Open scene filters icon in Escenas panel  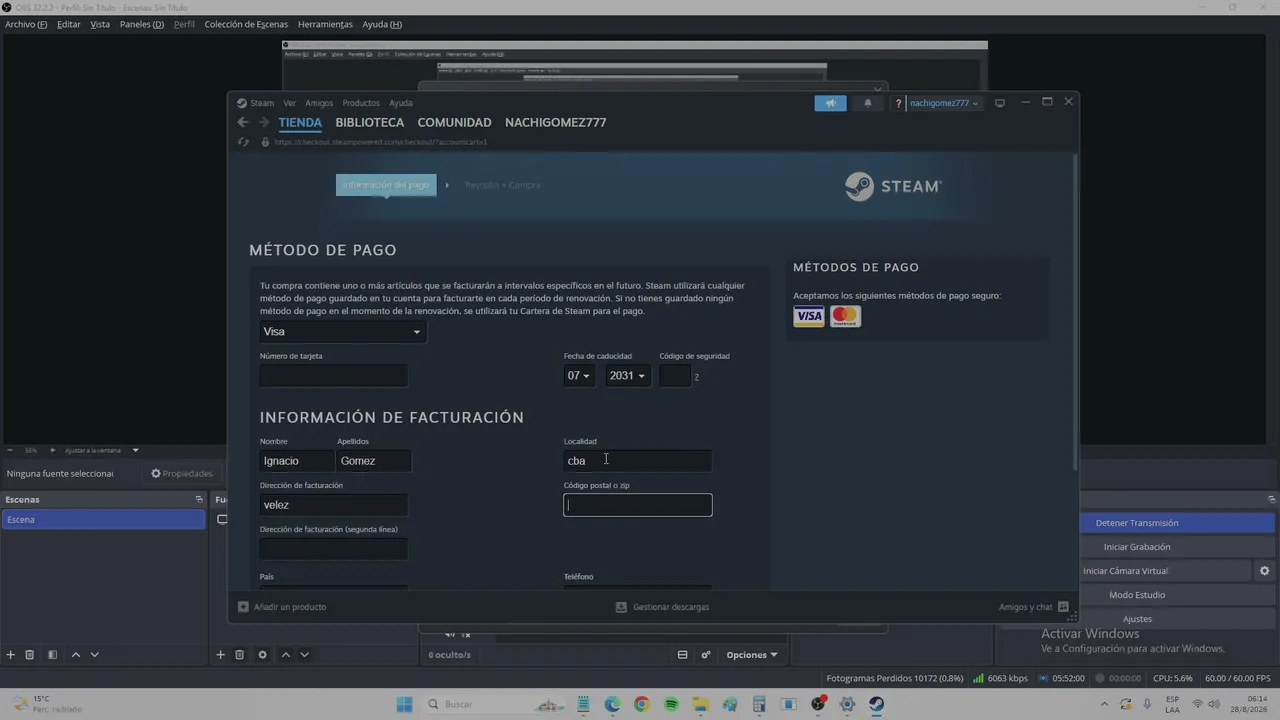click(x=52, y=655)
